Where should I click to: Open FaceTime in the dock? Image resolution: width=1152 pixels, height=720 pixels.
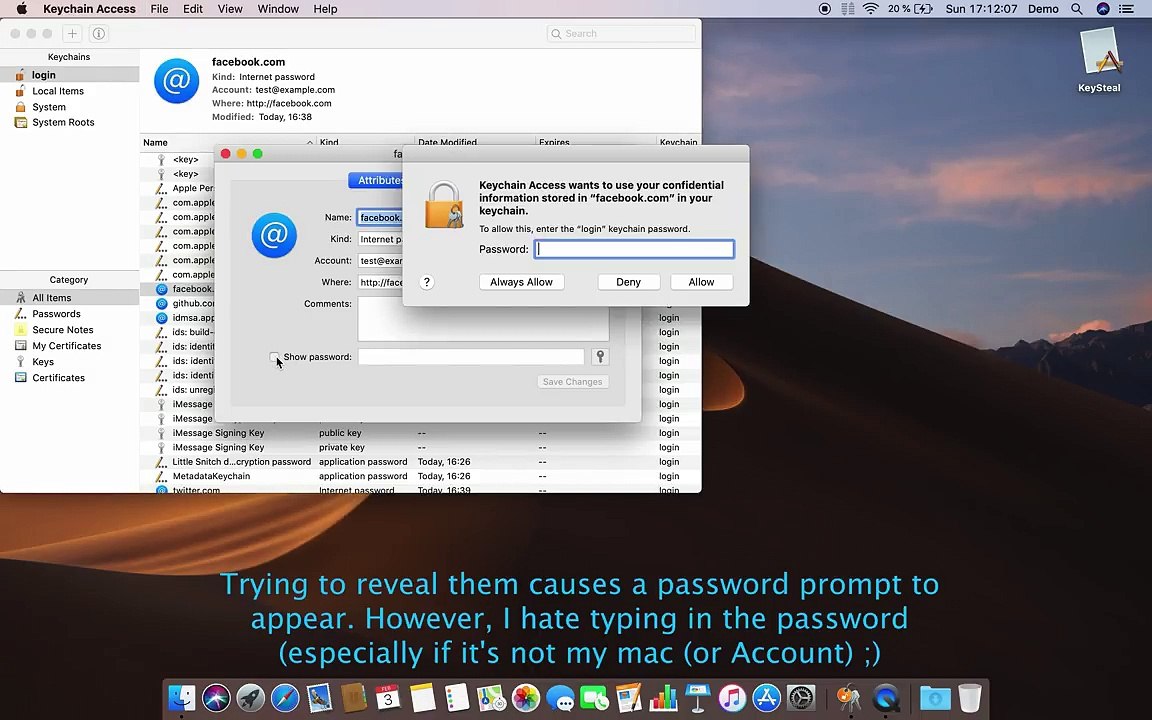click(x=594, y=698)
